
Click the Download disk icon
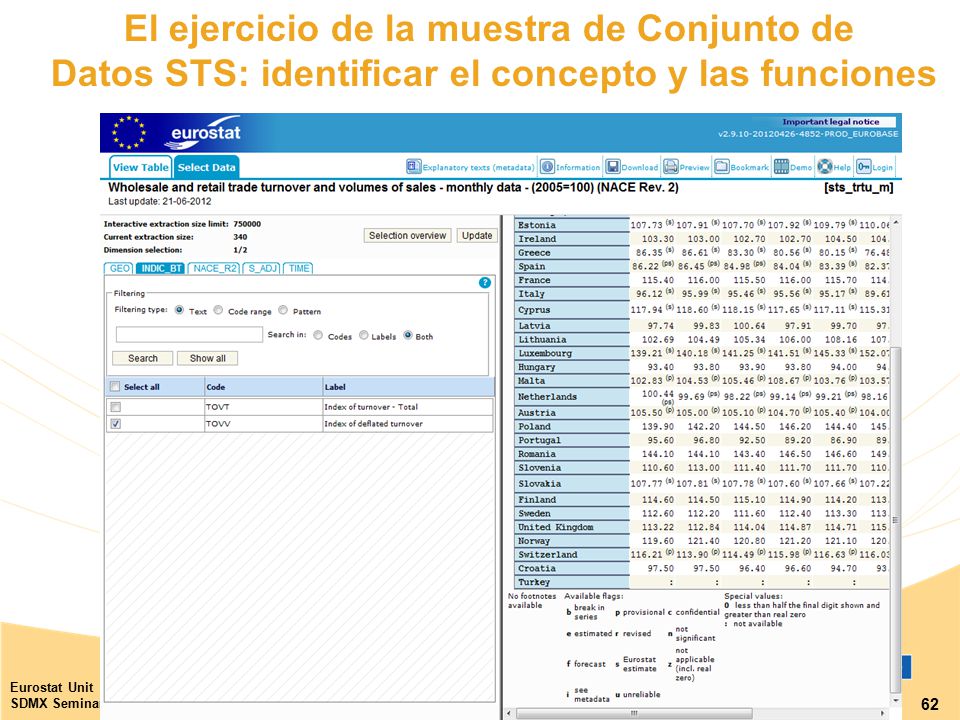point(613,167)
